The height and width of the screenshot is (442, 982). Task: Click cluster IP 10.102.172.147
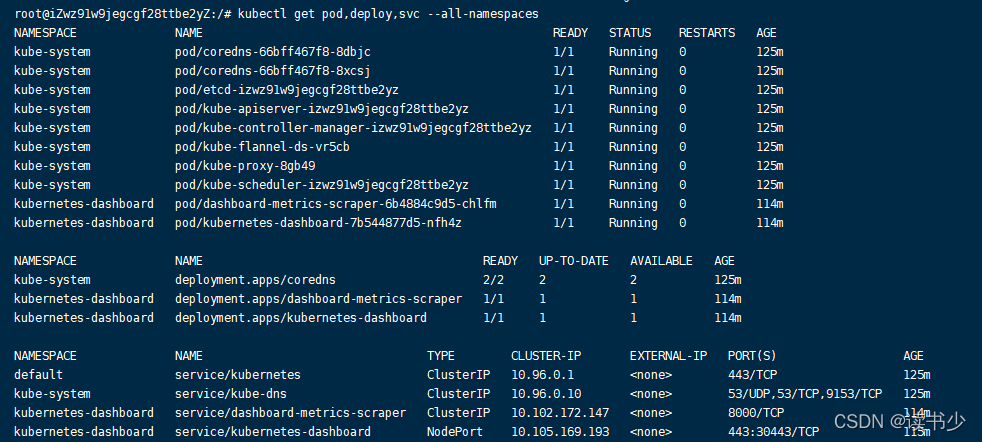click(559, 413)
